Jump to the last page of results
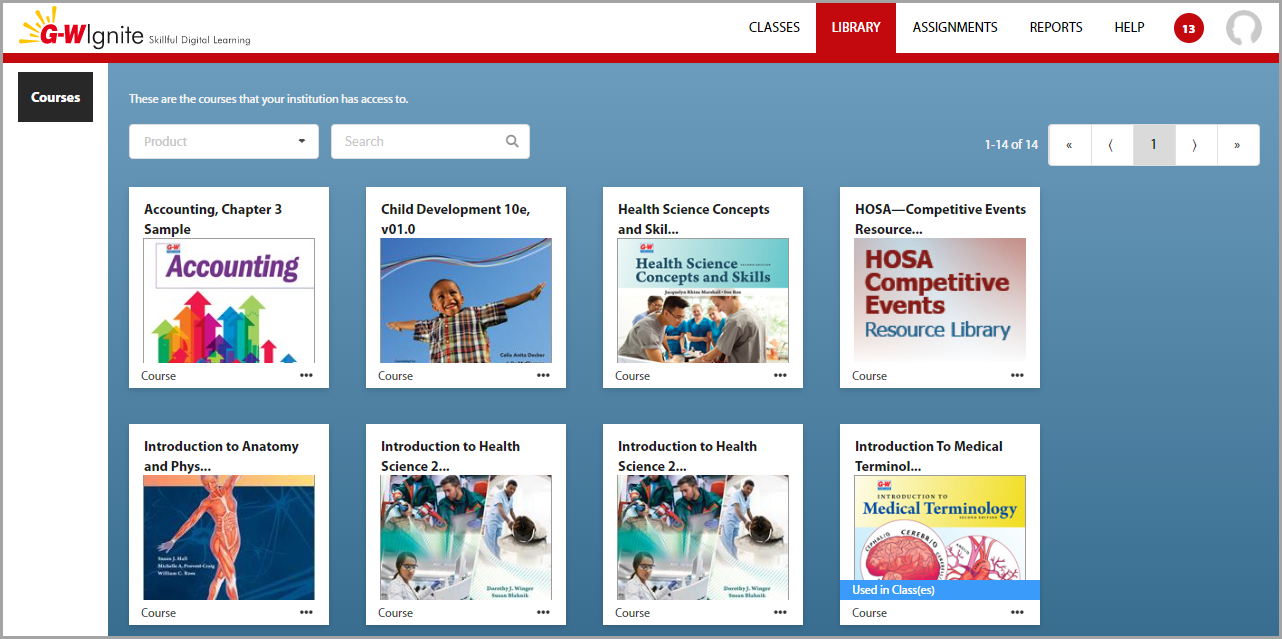 click(1237, 145)
